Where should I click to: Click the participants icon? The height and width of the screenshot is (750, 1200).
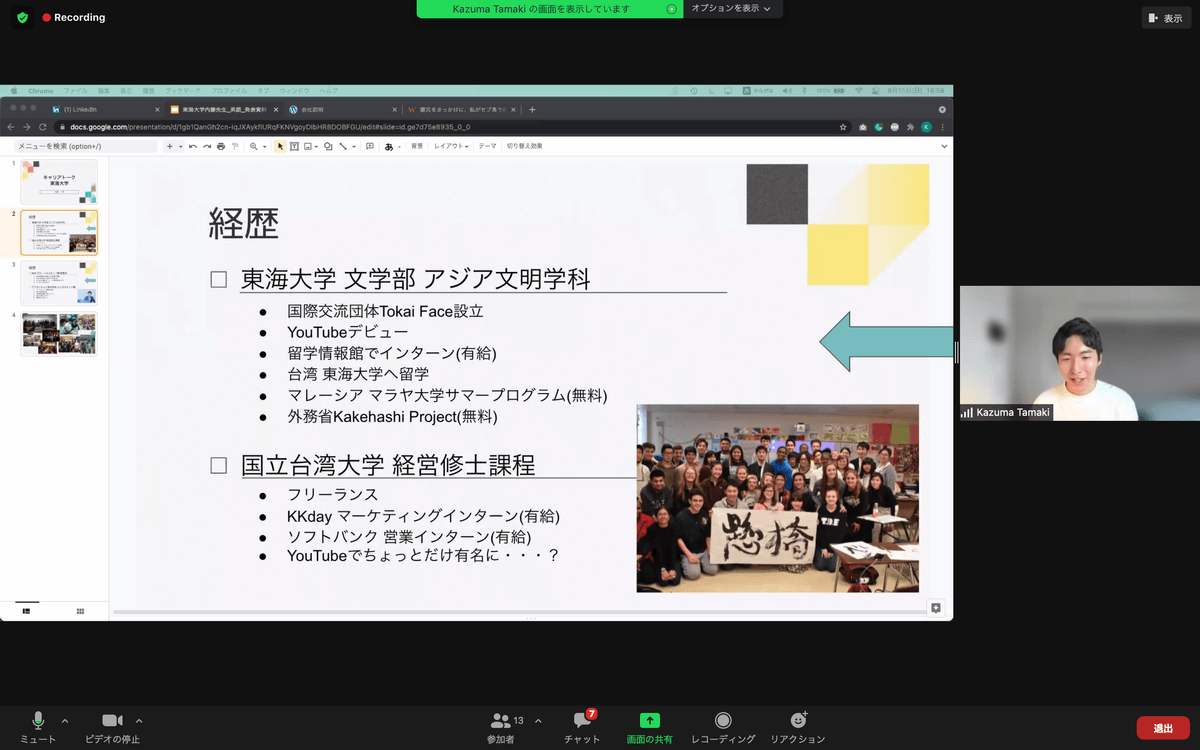(501, 720)
